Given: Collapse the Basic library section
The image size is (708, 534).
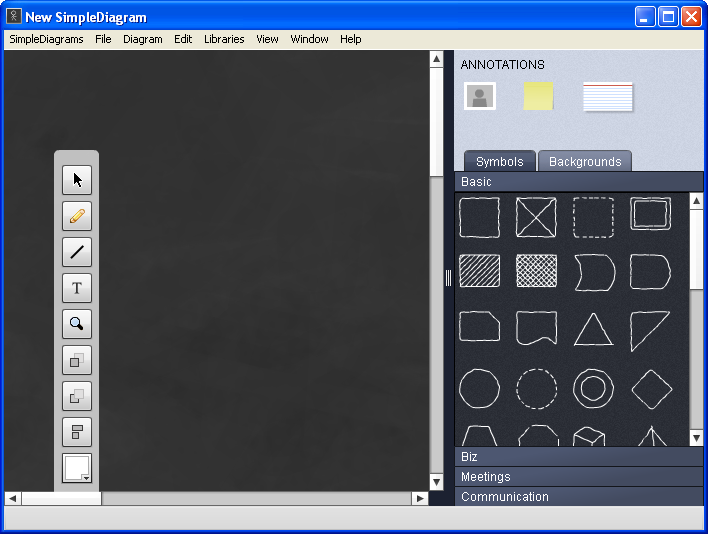Looking at the screenshot, I should click(x=579, y=182).
